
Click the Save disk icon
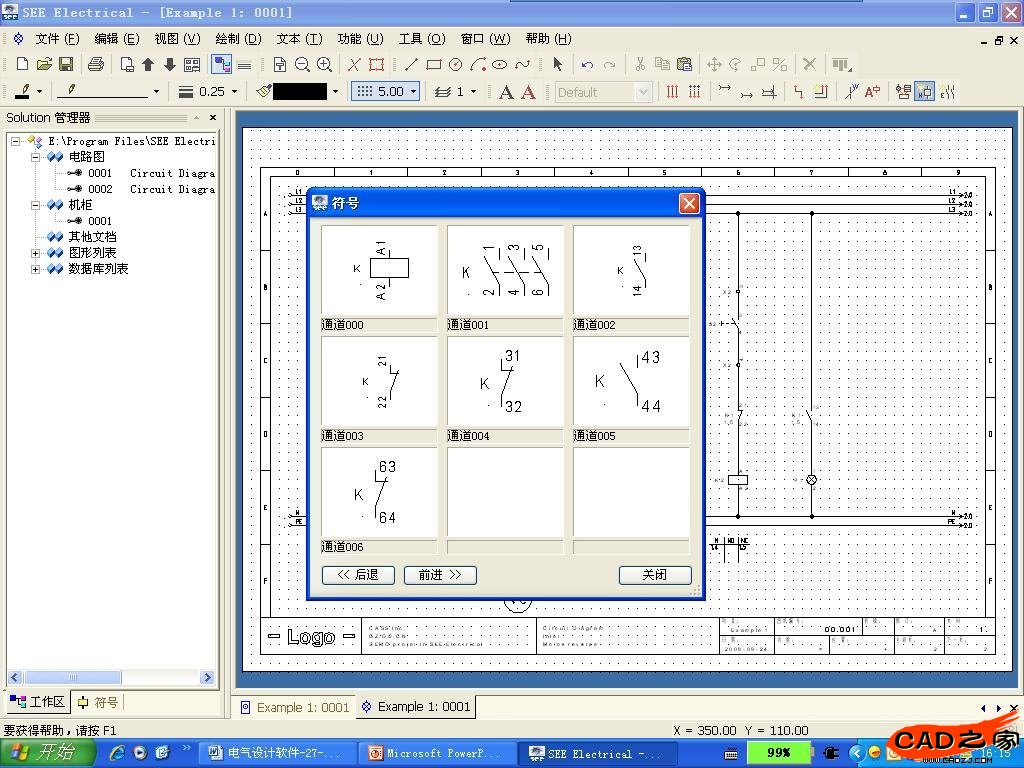click(x=66, y=64)
